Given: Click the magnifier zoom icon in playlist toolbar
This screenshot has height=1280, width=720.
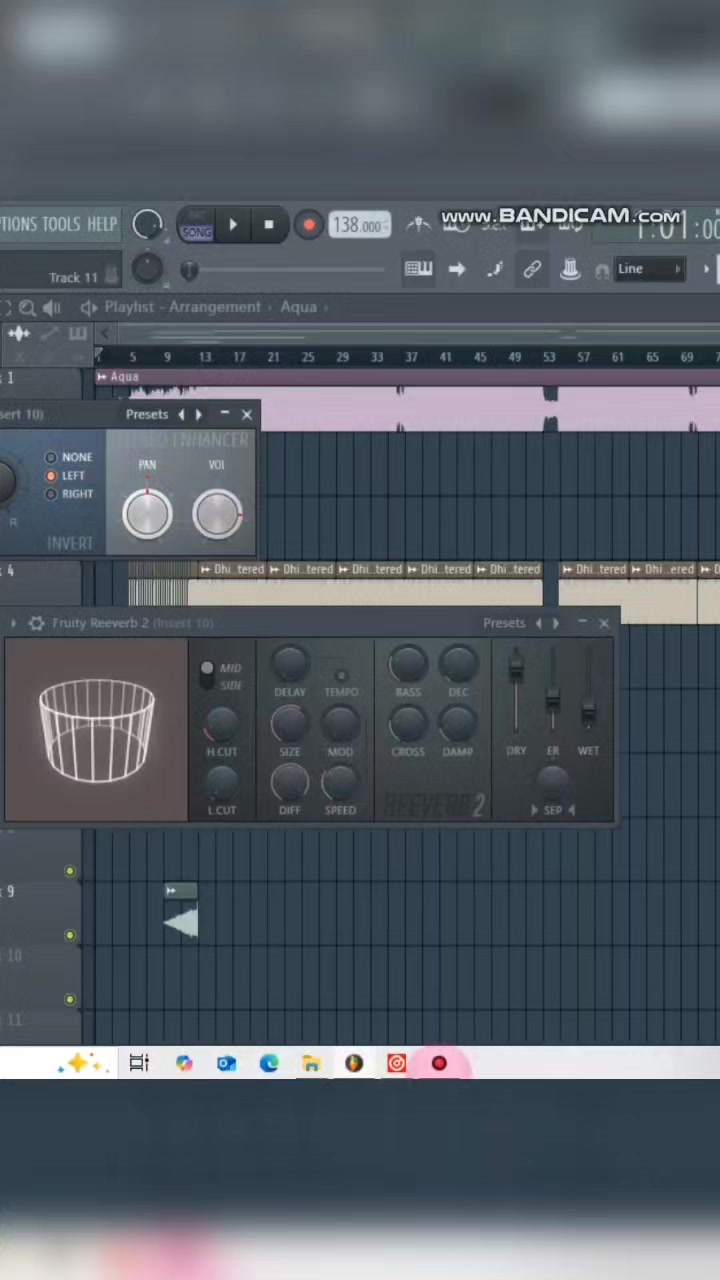Looking at the screenshot, I should (27, 308).
